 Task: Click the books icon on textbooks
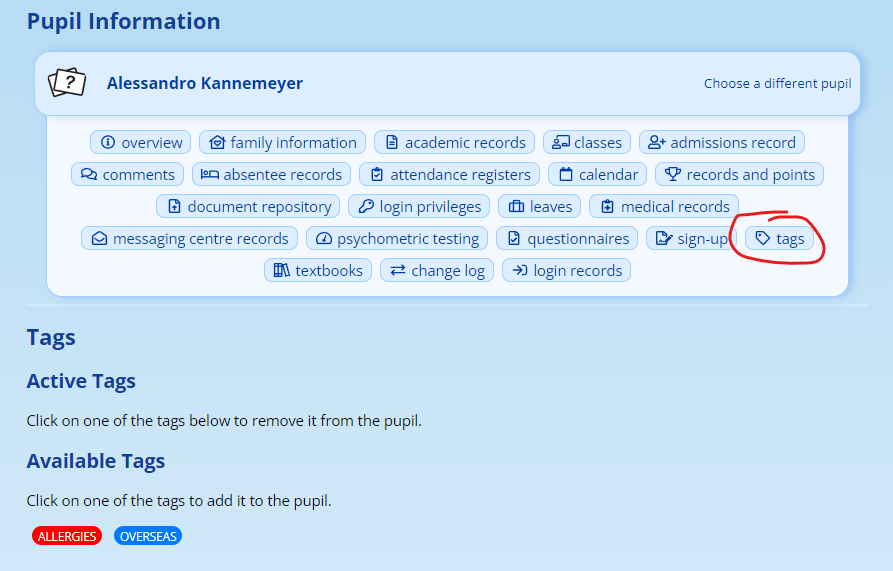coord(281,271)
